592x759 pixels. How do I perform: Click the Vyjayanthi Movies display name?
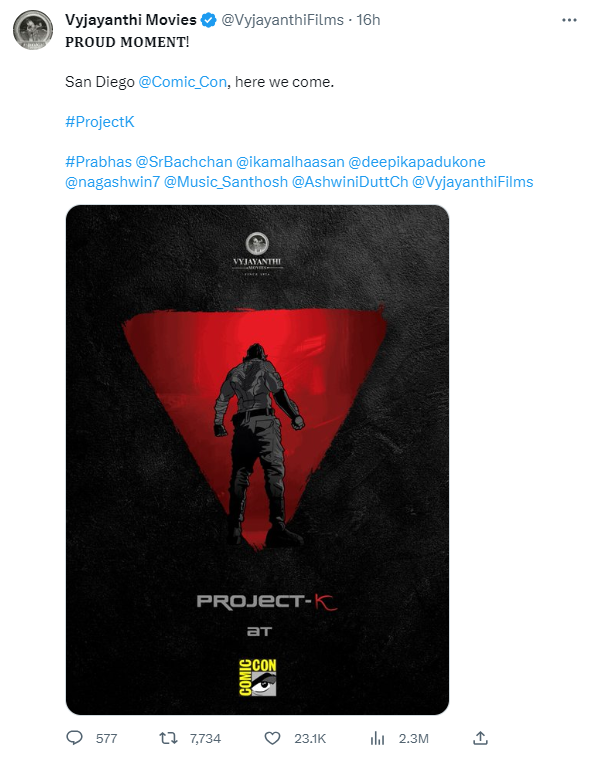click(131, 20)
